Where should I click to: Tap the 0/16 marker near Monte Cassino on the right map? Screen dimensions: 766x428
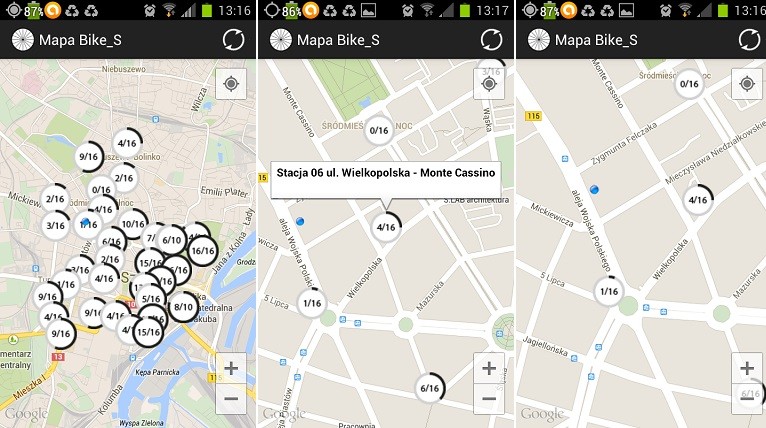click(x=689, y=84)
